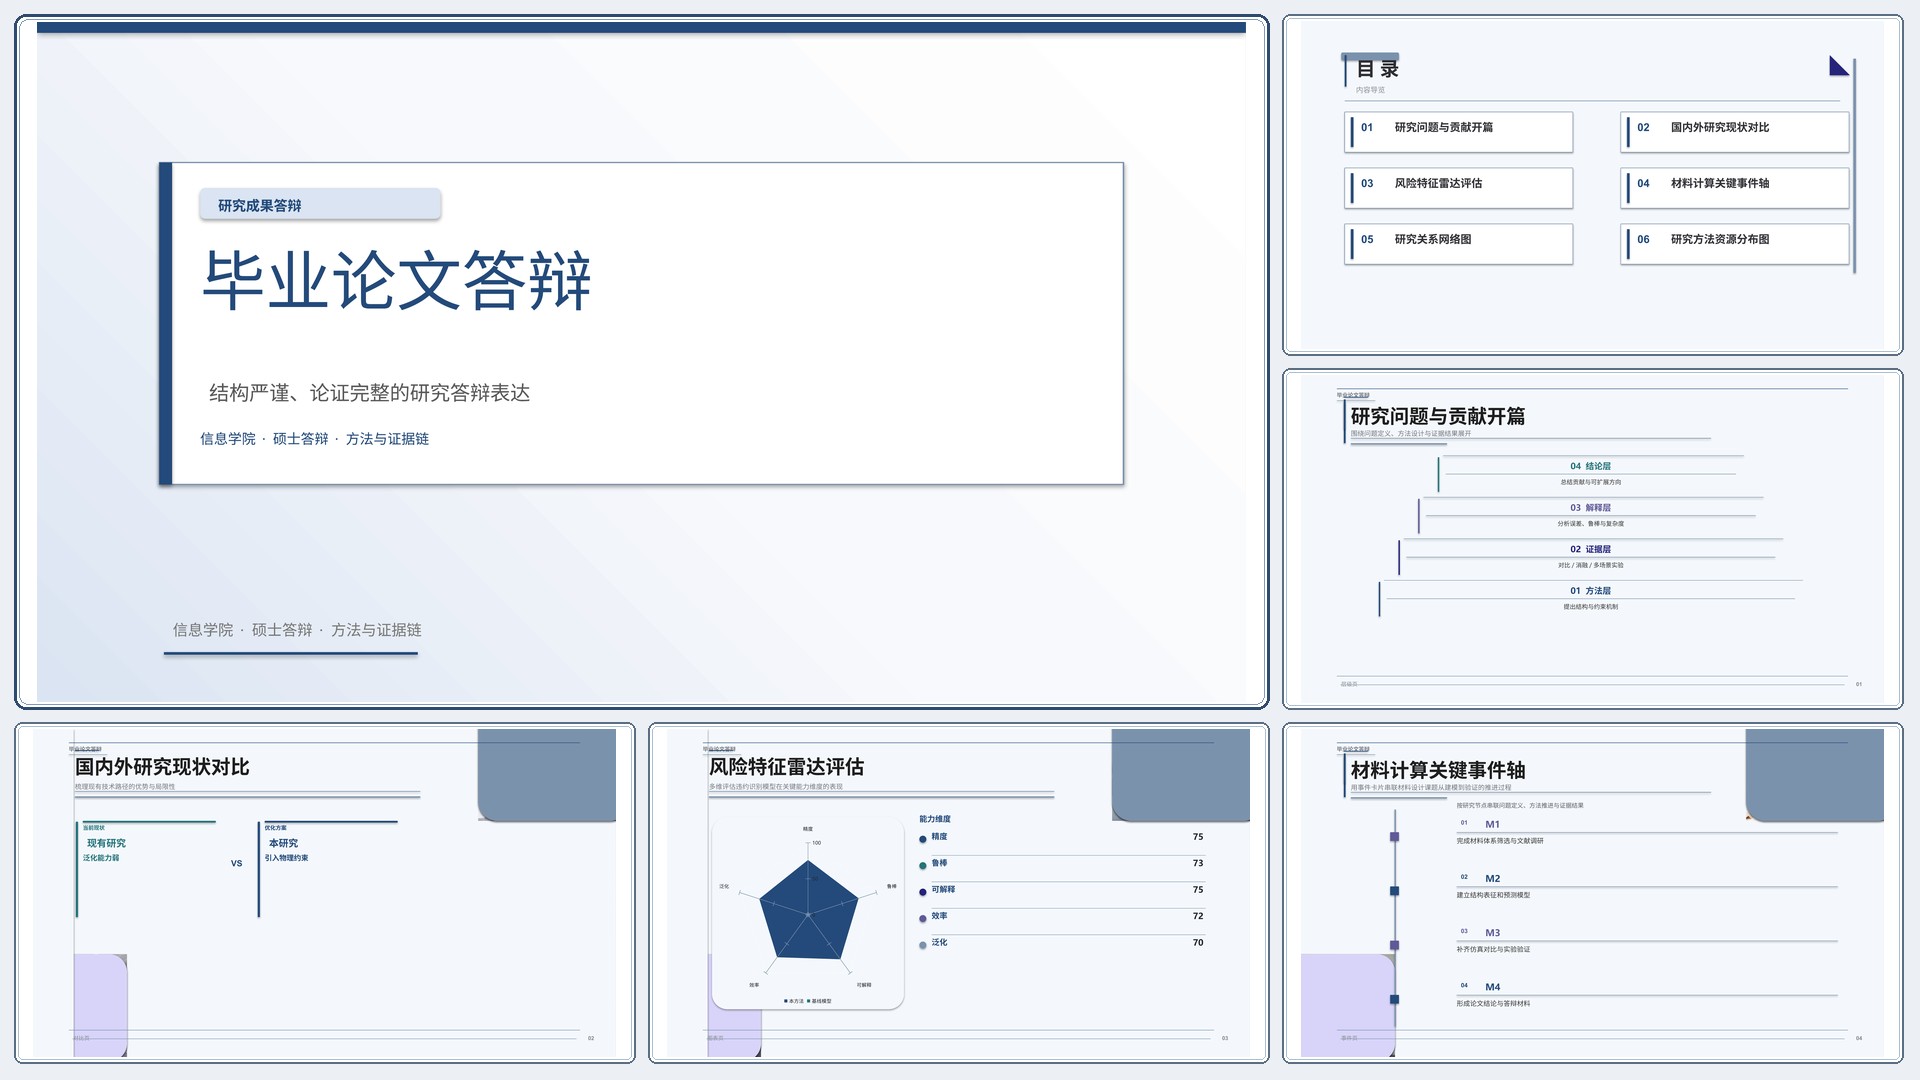Click contents entry 01 研究问题与贡献开篇
The image size is (1920, 1080).
point(1459,132)
